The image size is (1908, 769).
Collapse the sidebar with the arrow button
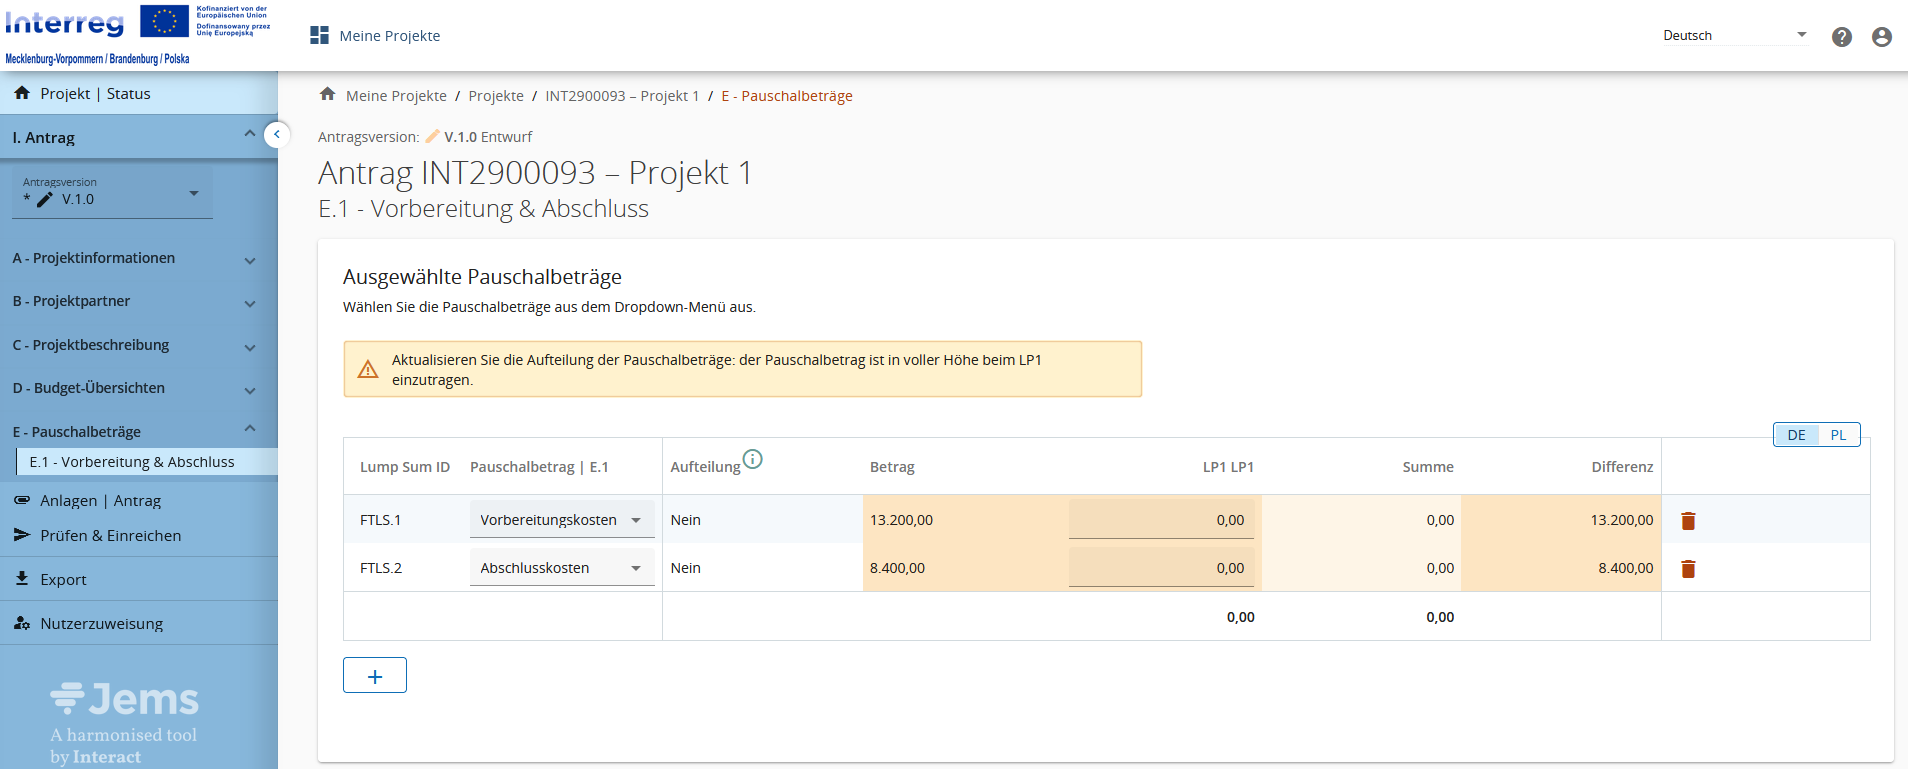(x=277, y=134)
